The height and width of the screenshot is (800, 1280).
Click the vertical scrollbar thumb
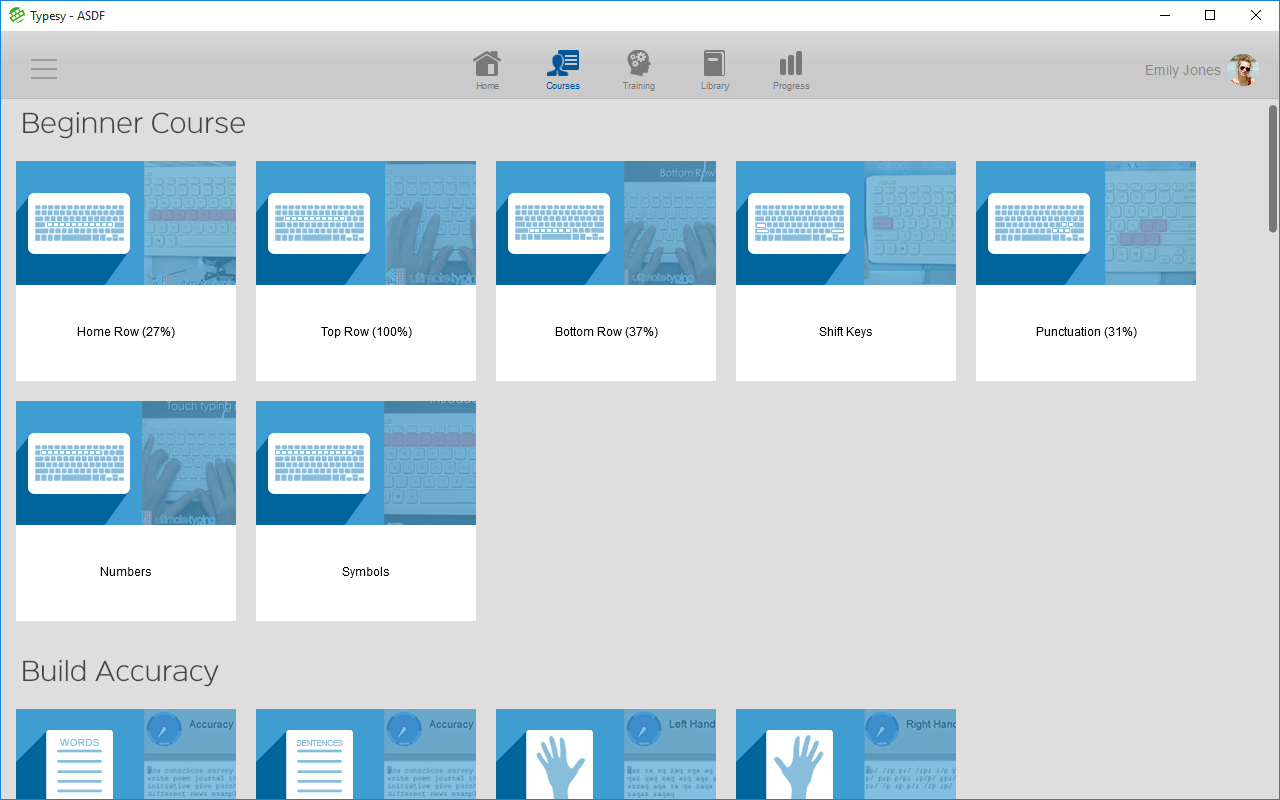(x=1273, y=168)
